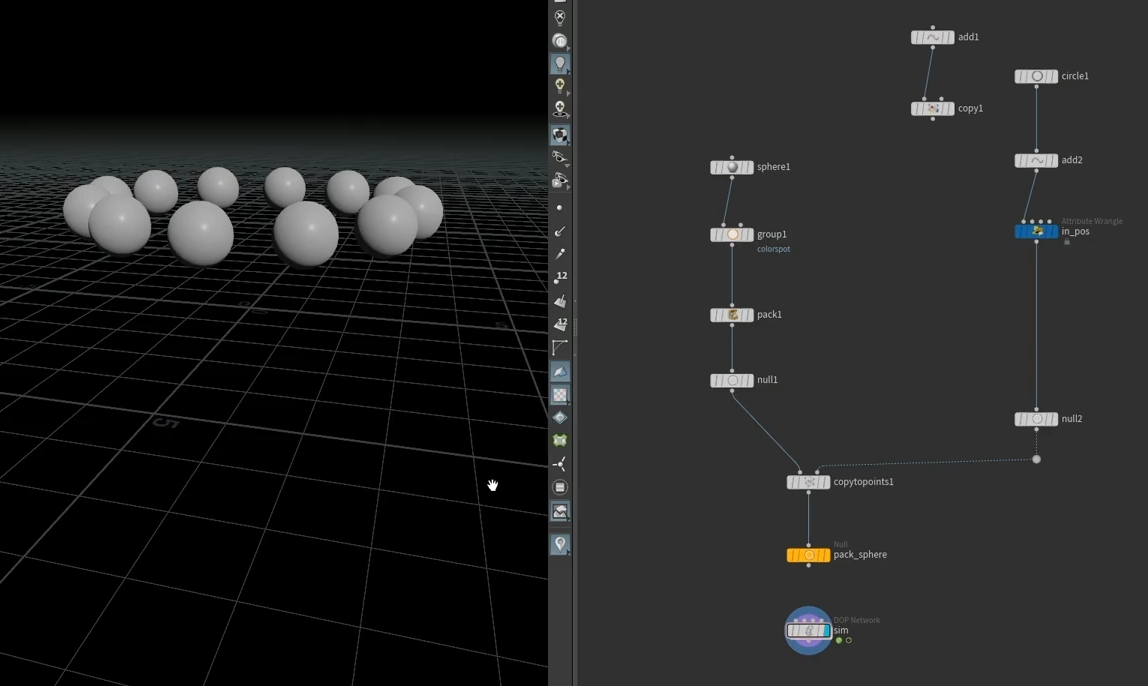Toggle Display Points dot icon
The image size is (1148, 686).
pyautogui.click(x=560, y=208)
